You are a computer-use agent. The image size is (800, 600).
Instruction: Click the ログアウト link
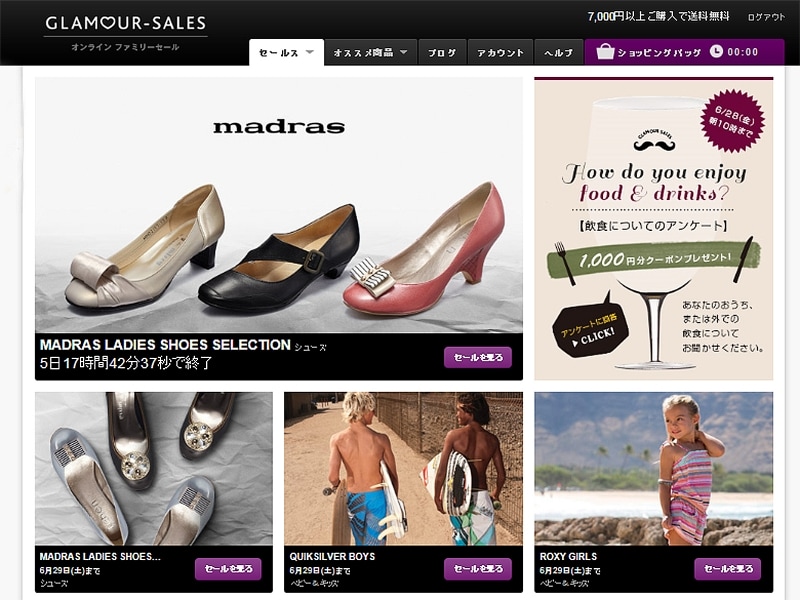pos(766,17)
